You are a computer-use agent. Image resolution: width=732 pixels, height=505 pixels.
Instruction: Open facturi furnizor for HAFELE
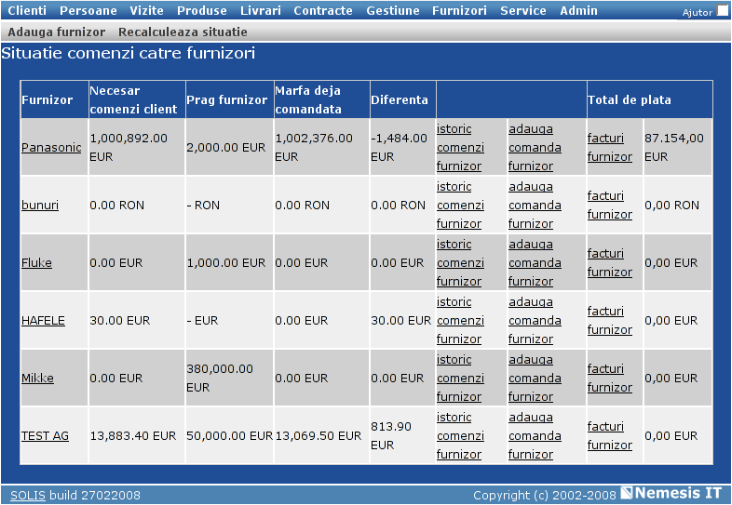pyautogui.click(x=610, y=321)
